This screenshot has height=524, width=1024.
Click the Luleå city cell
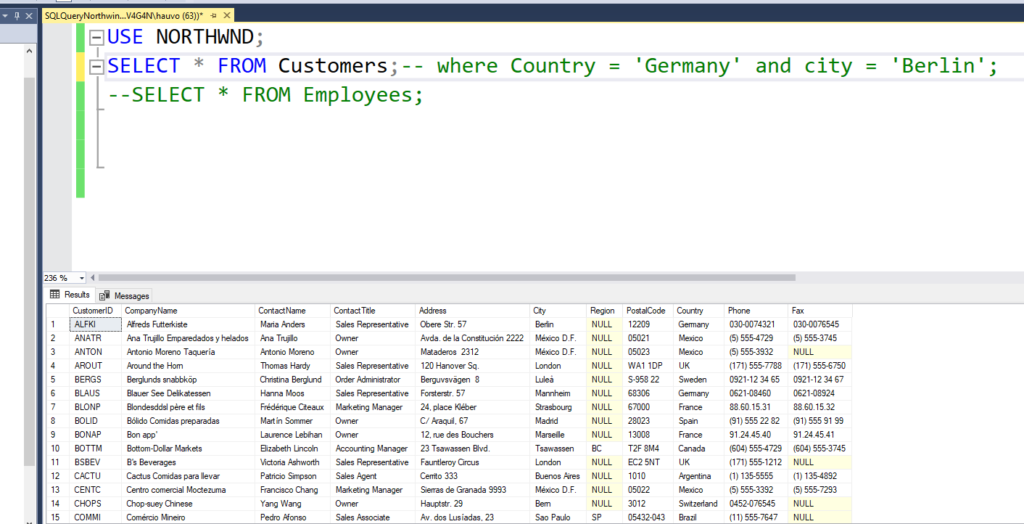pos(558,379)
